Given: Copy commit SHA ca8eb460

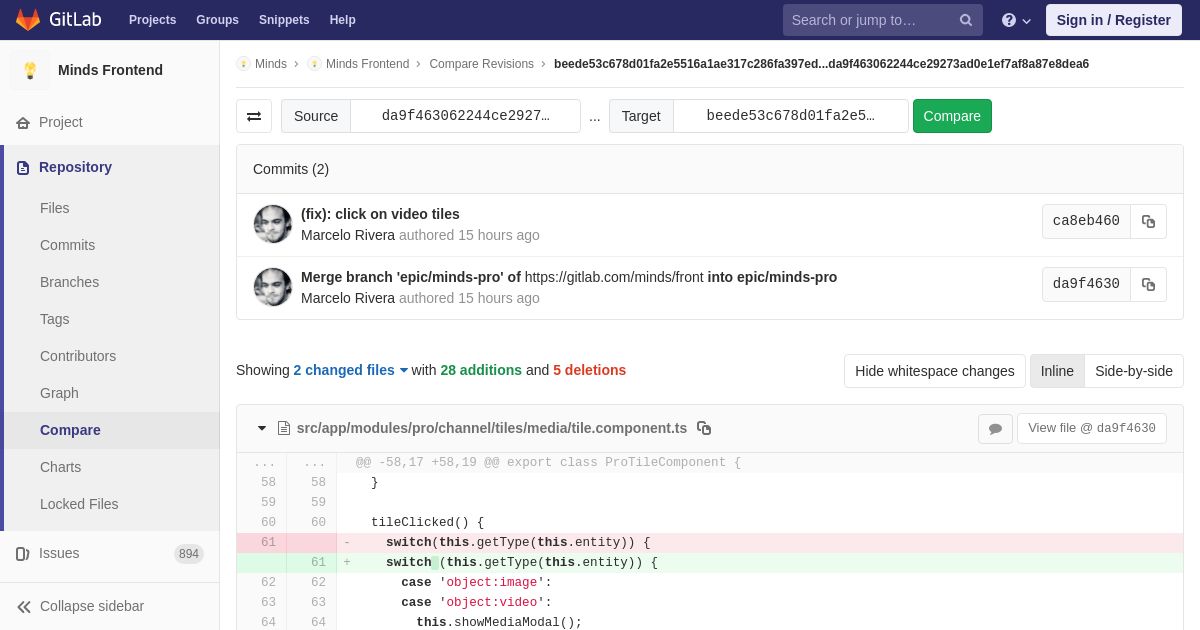Looking at the screenshot, I should click(x=1148, y=222).
